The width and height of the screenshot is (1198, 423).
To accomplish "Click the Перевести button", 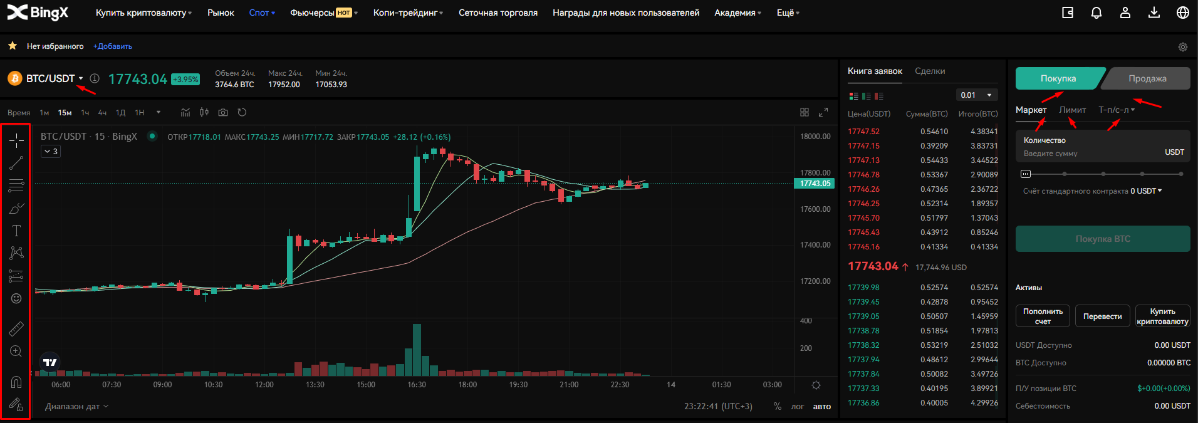I will coord(1102,316).
